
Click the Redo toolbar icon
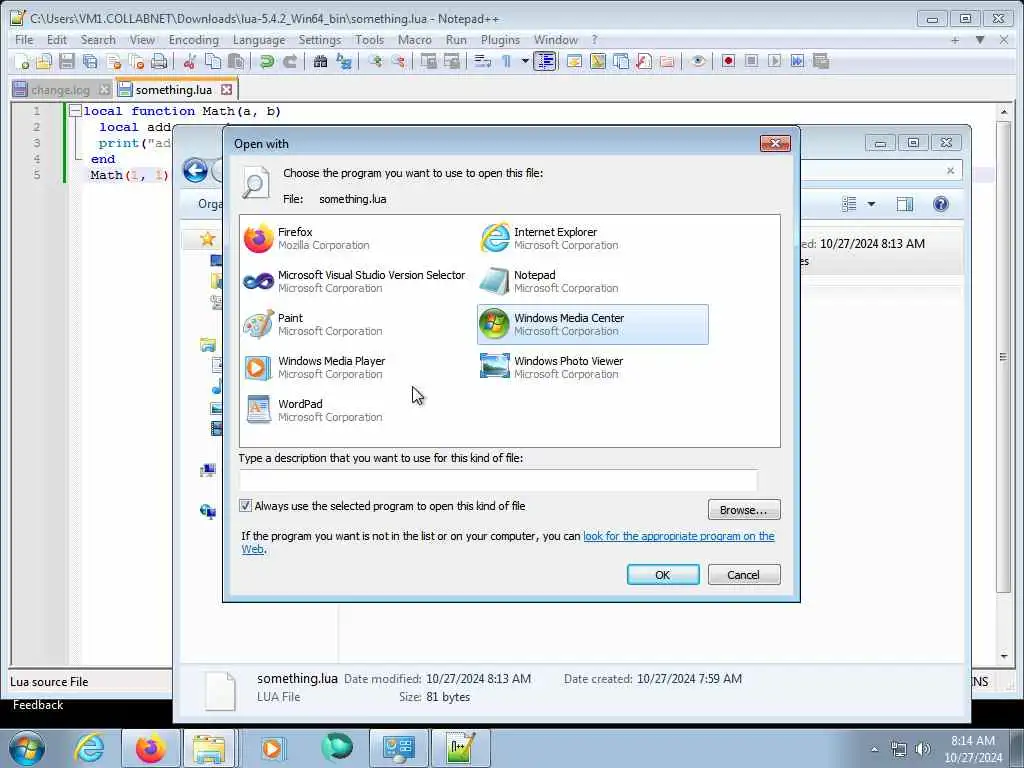point(289,61)
